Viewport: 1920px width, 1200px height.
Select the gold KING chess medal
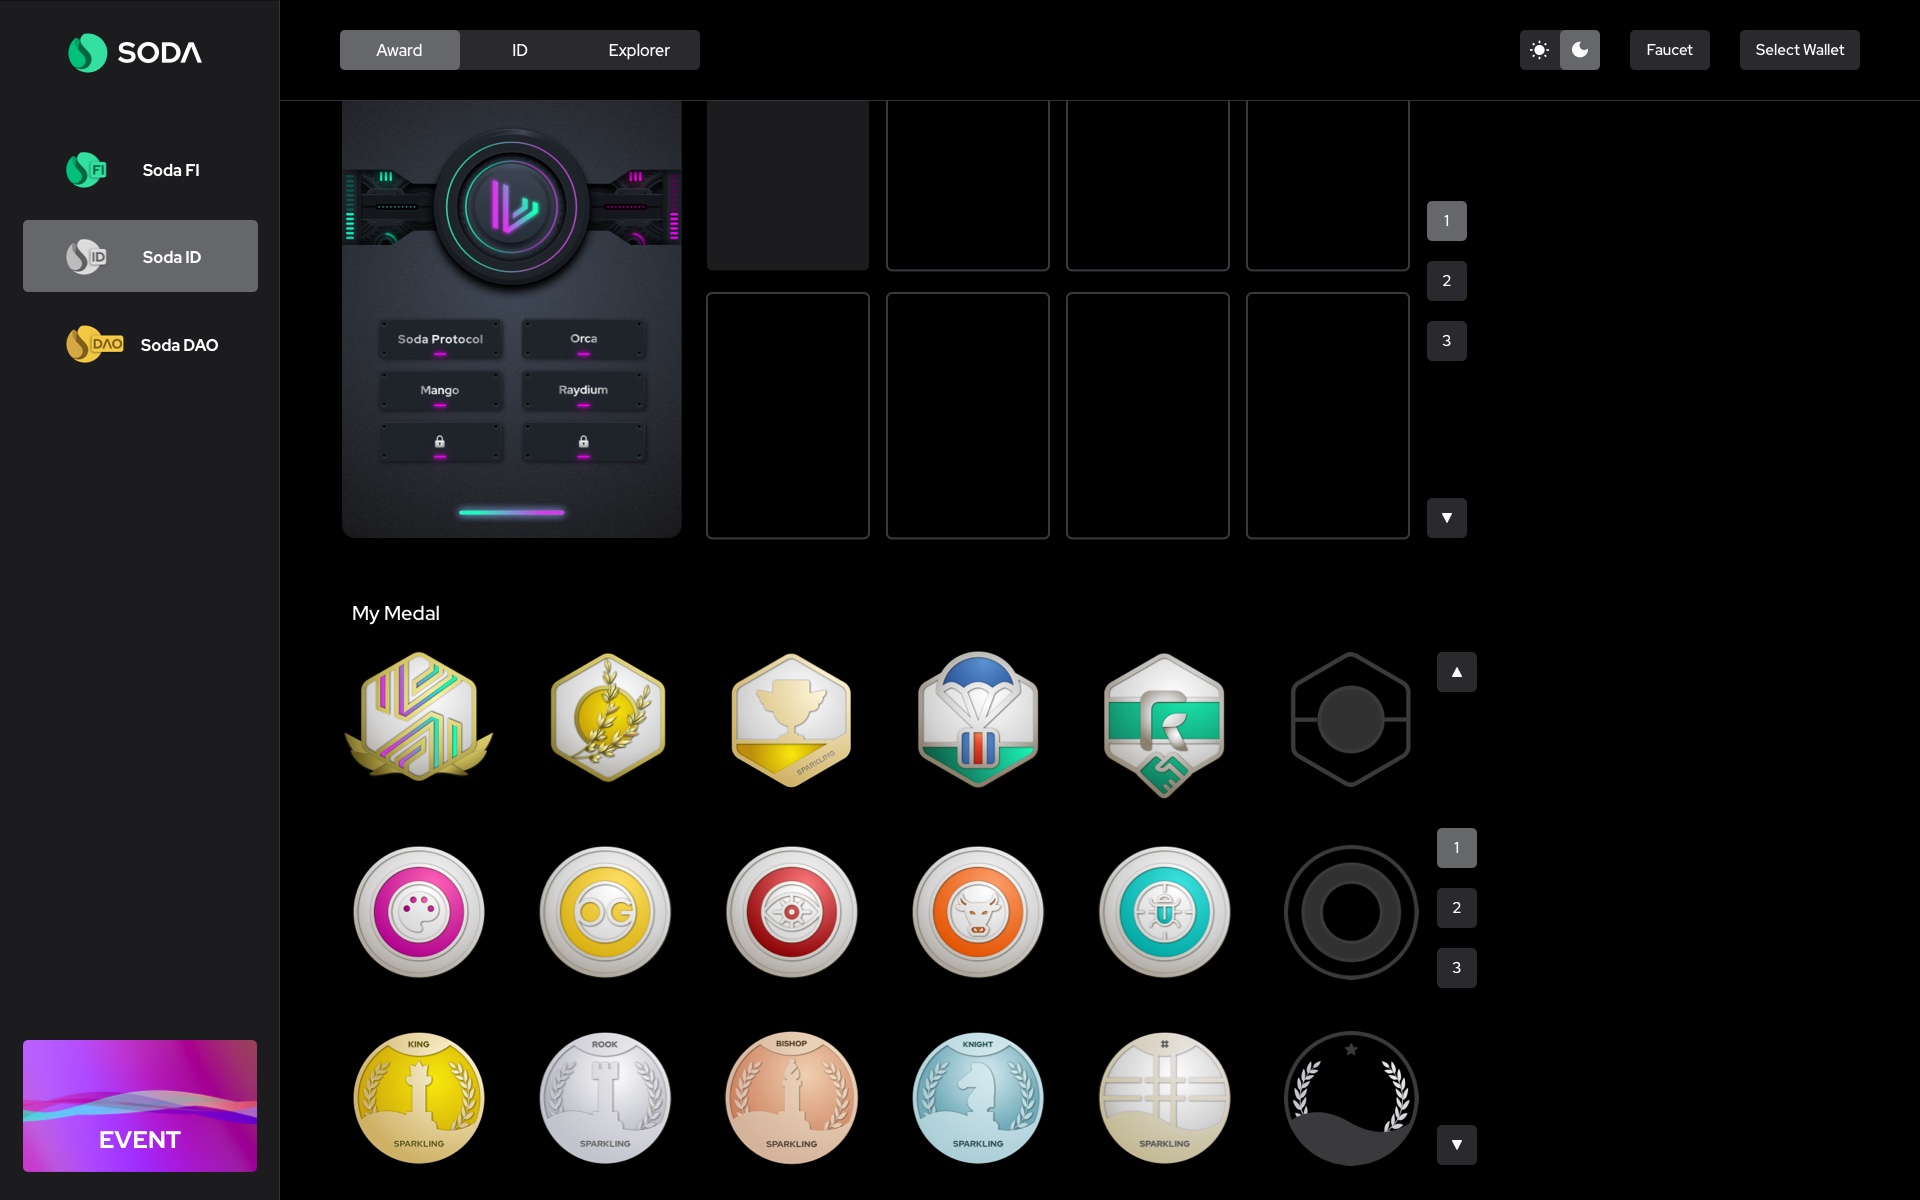419,1098
